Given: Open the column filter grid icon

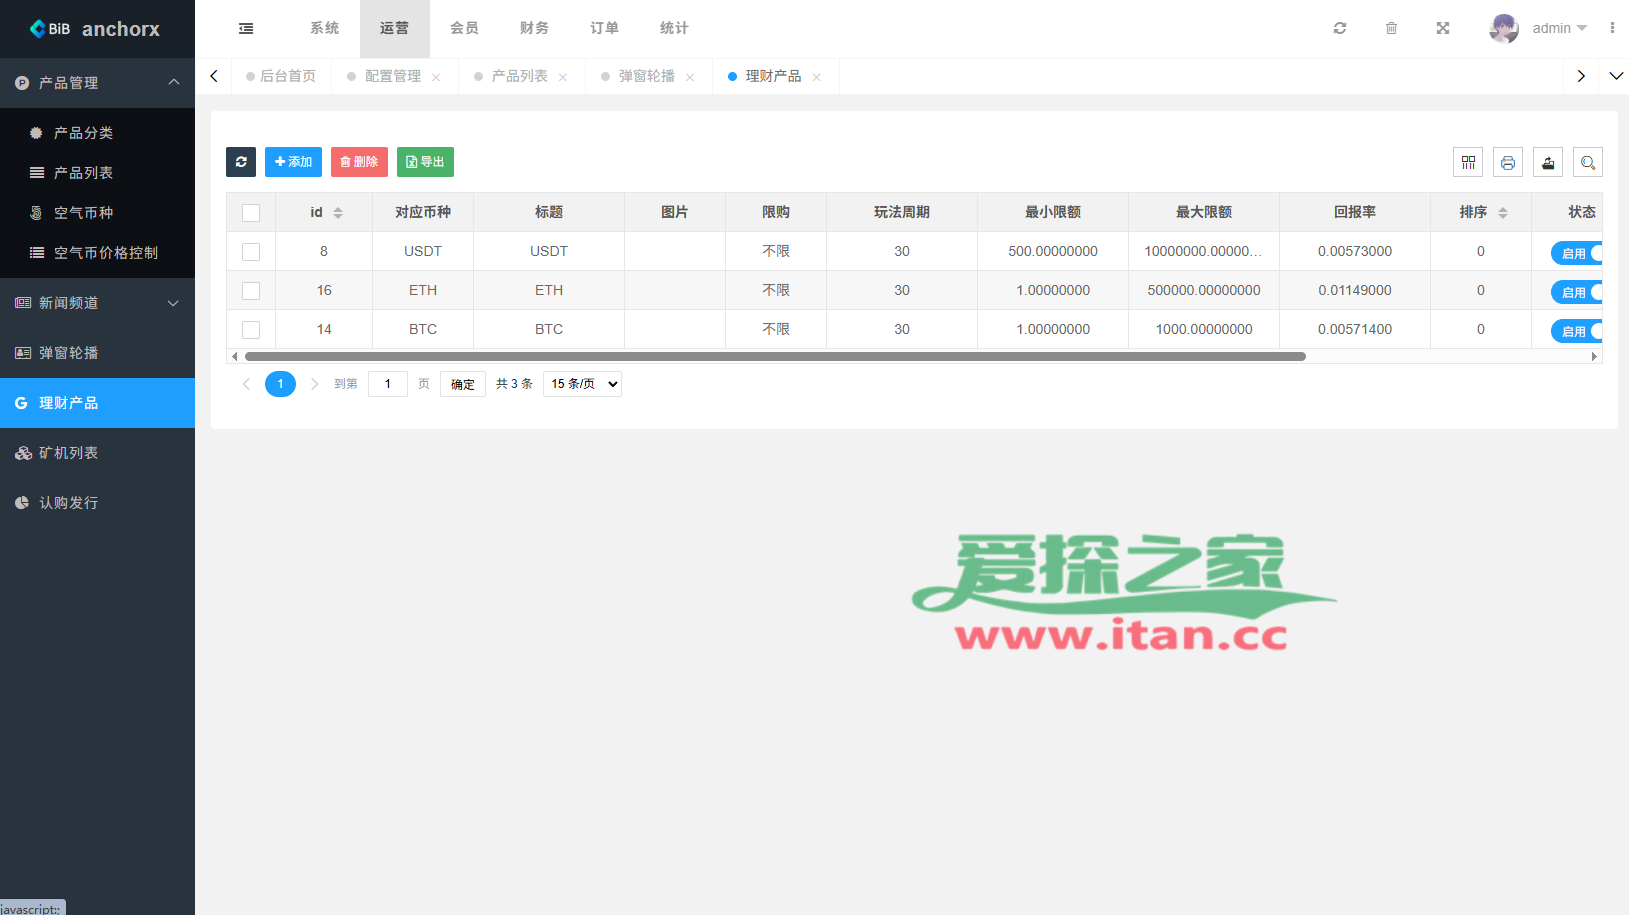Looking at the screenshot, I should [x=1468, y=162].
